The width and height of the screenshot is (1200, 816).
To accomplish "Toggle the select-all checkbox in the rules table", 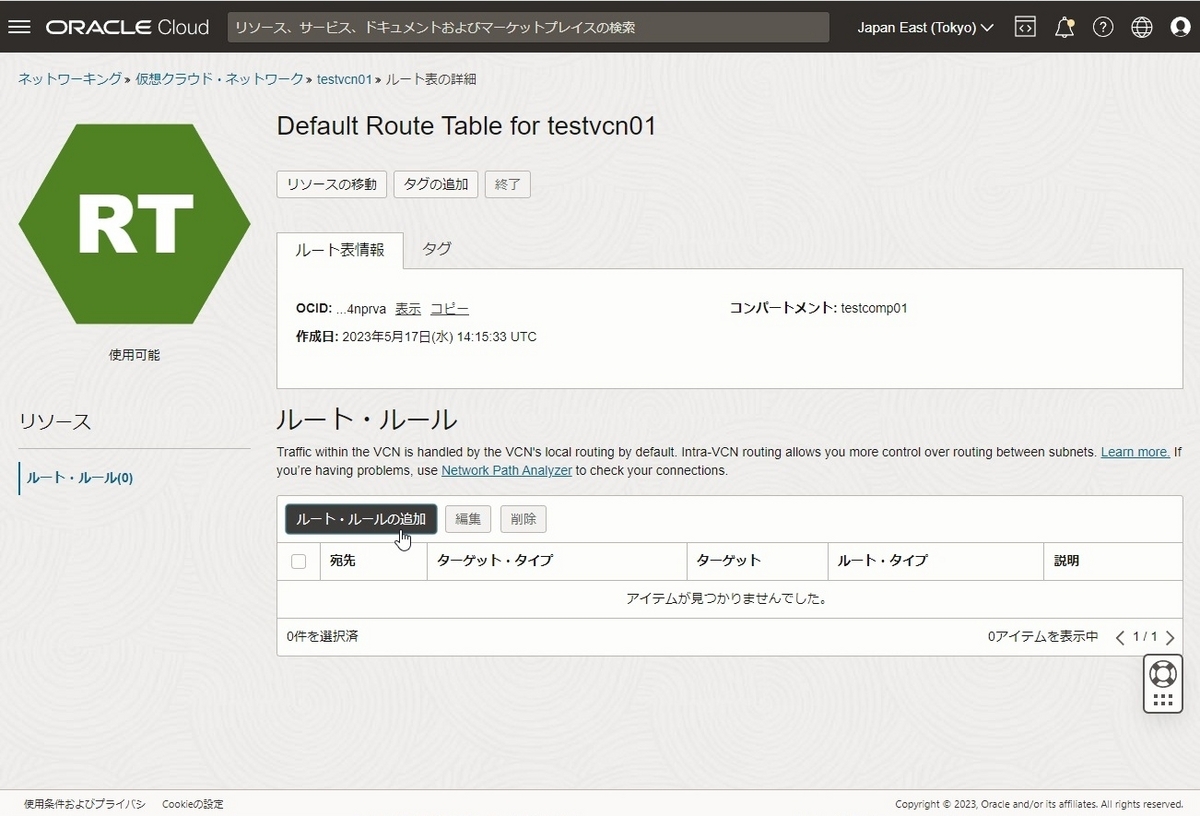I will coord(298,561).
